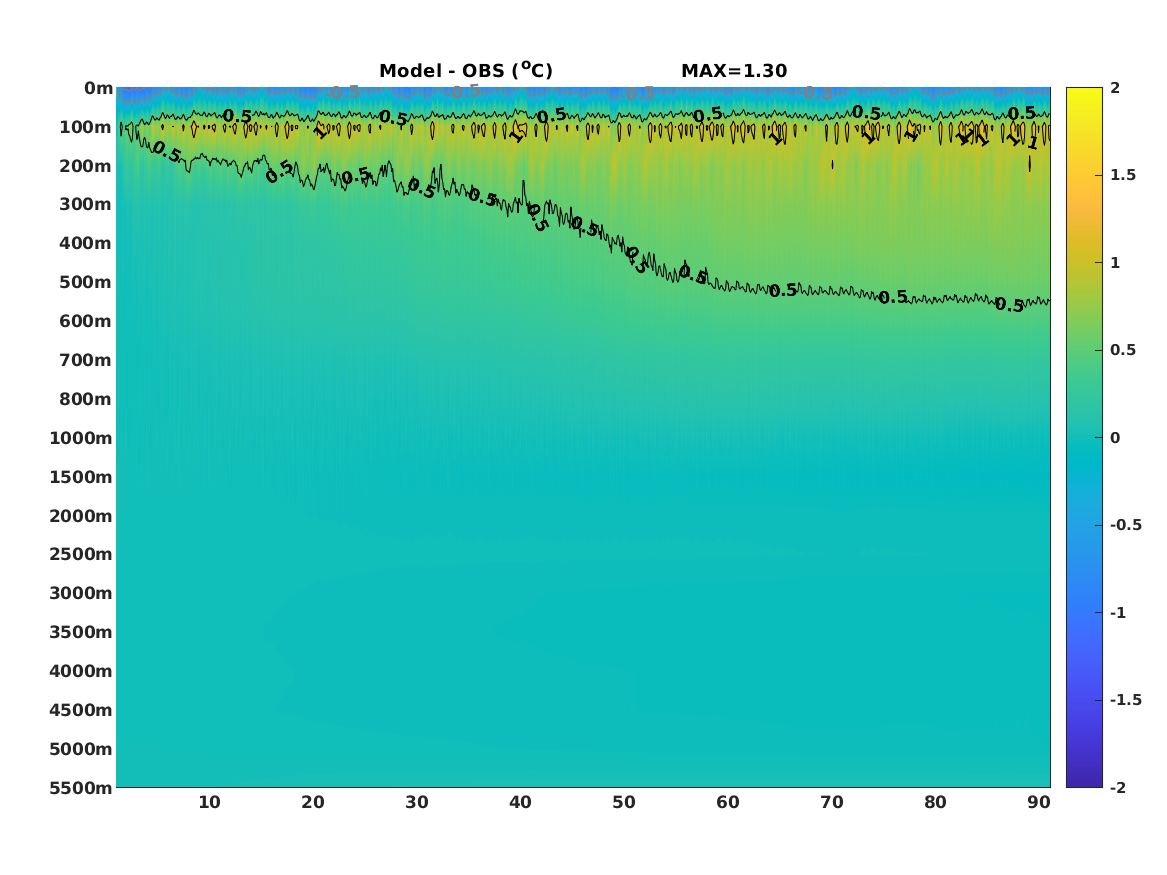
Task: Select the "100m" depth axis label
Action: tap(86, 127)
